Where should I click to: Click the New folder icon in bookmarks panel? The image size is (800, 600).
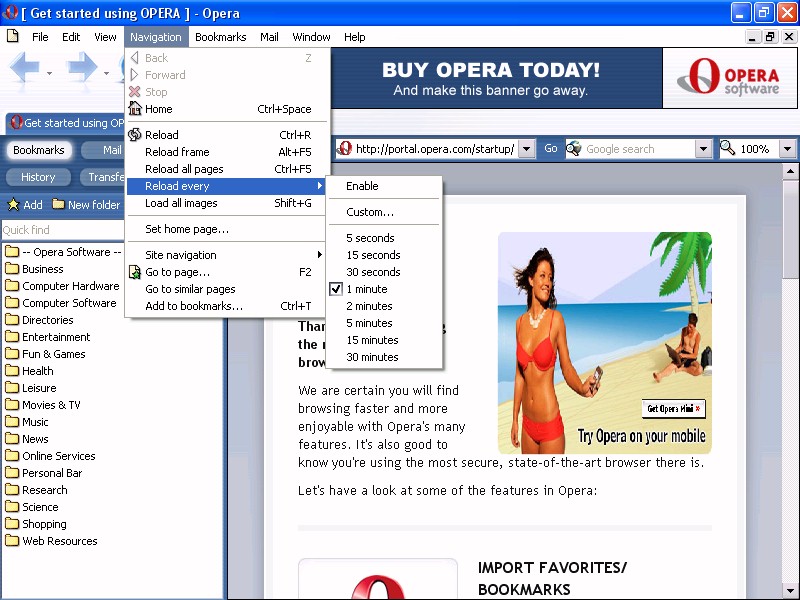[59, 204]
